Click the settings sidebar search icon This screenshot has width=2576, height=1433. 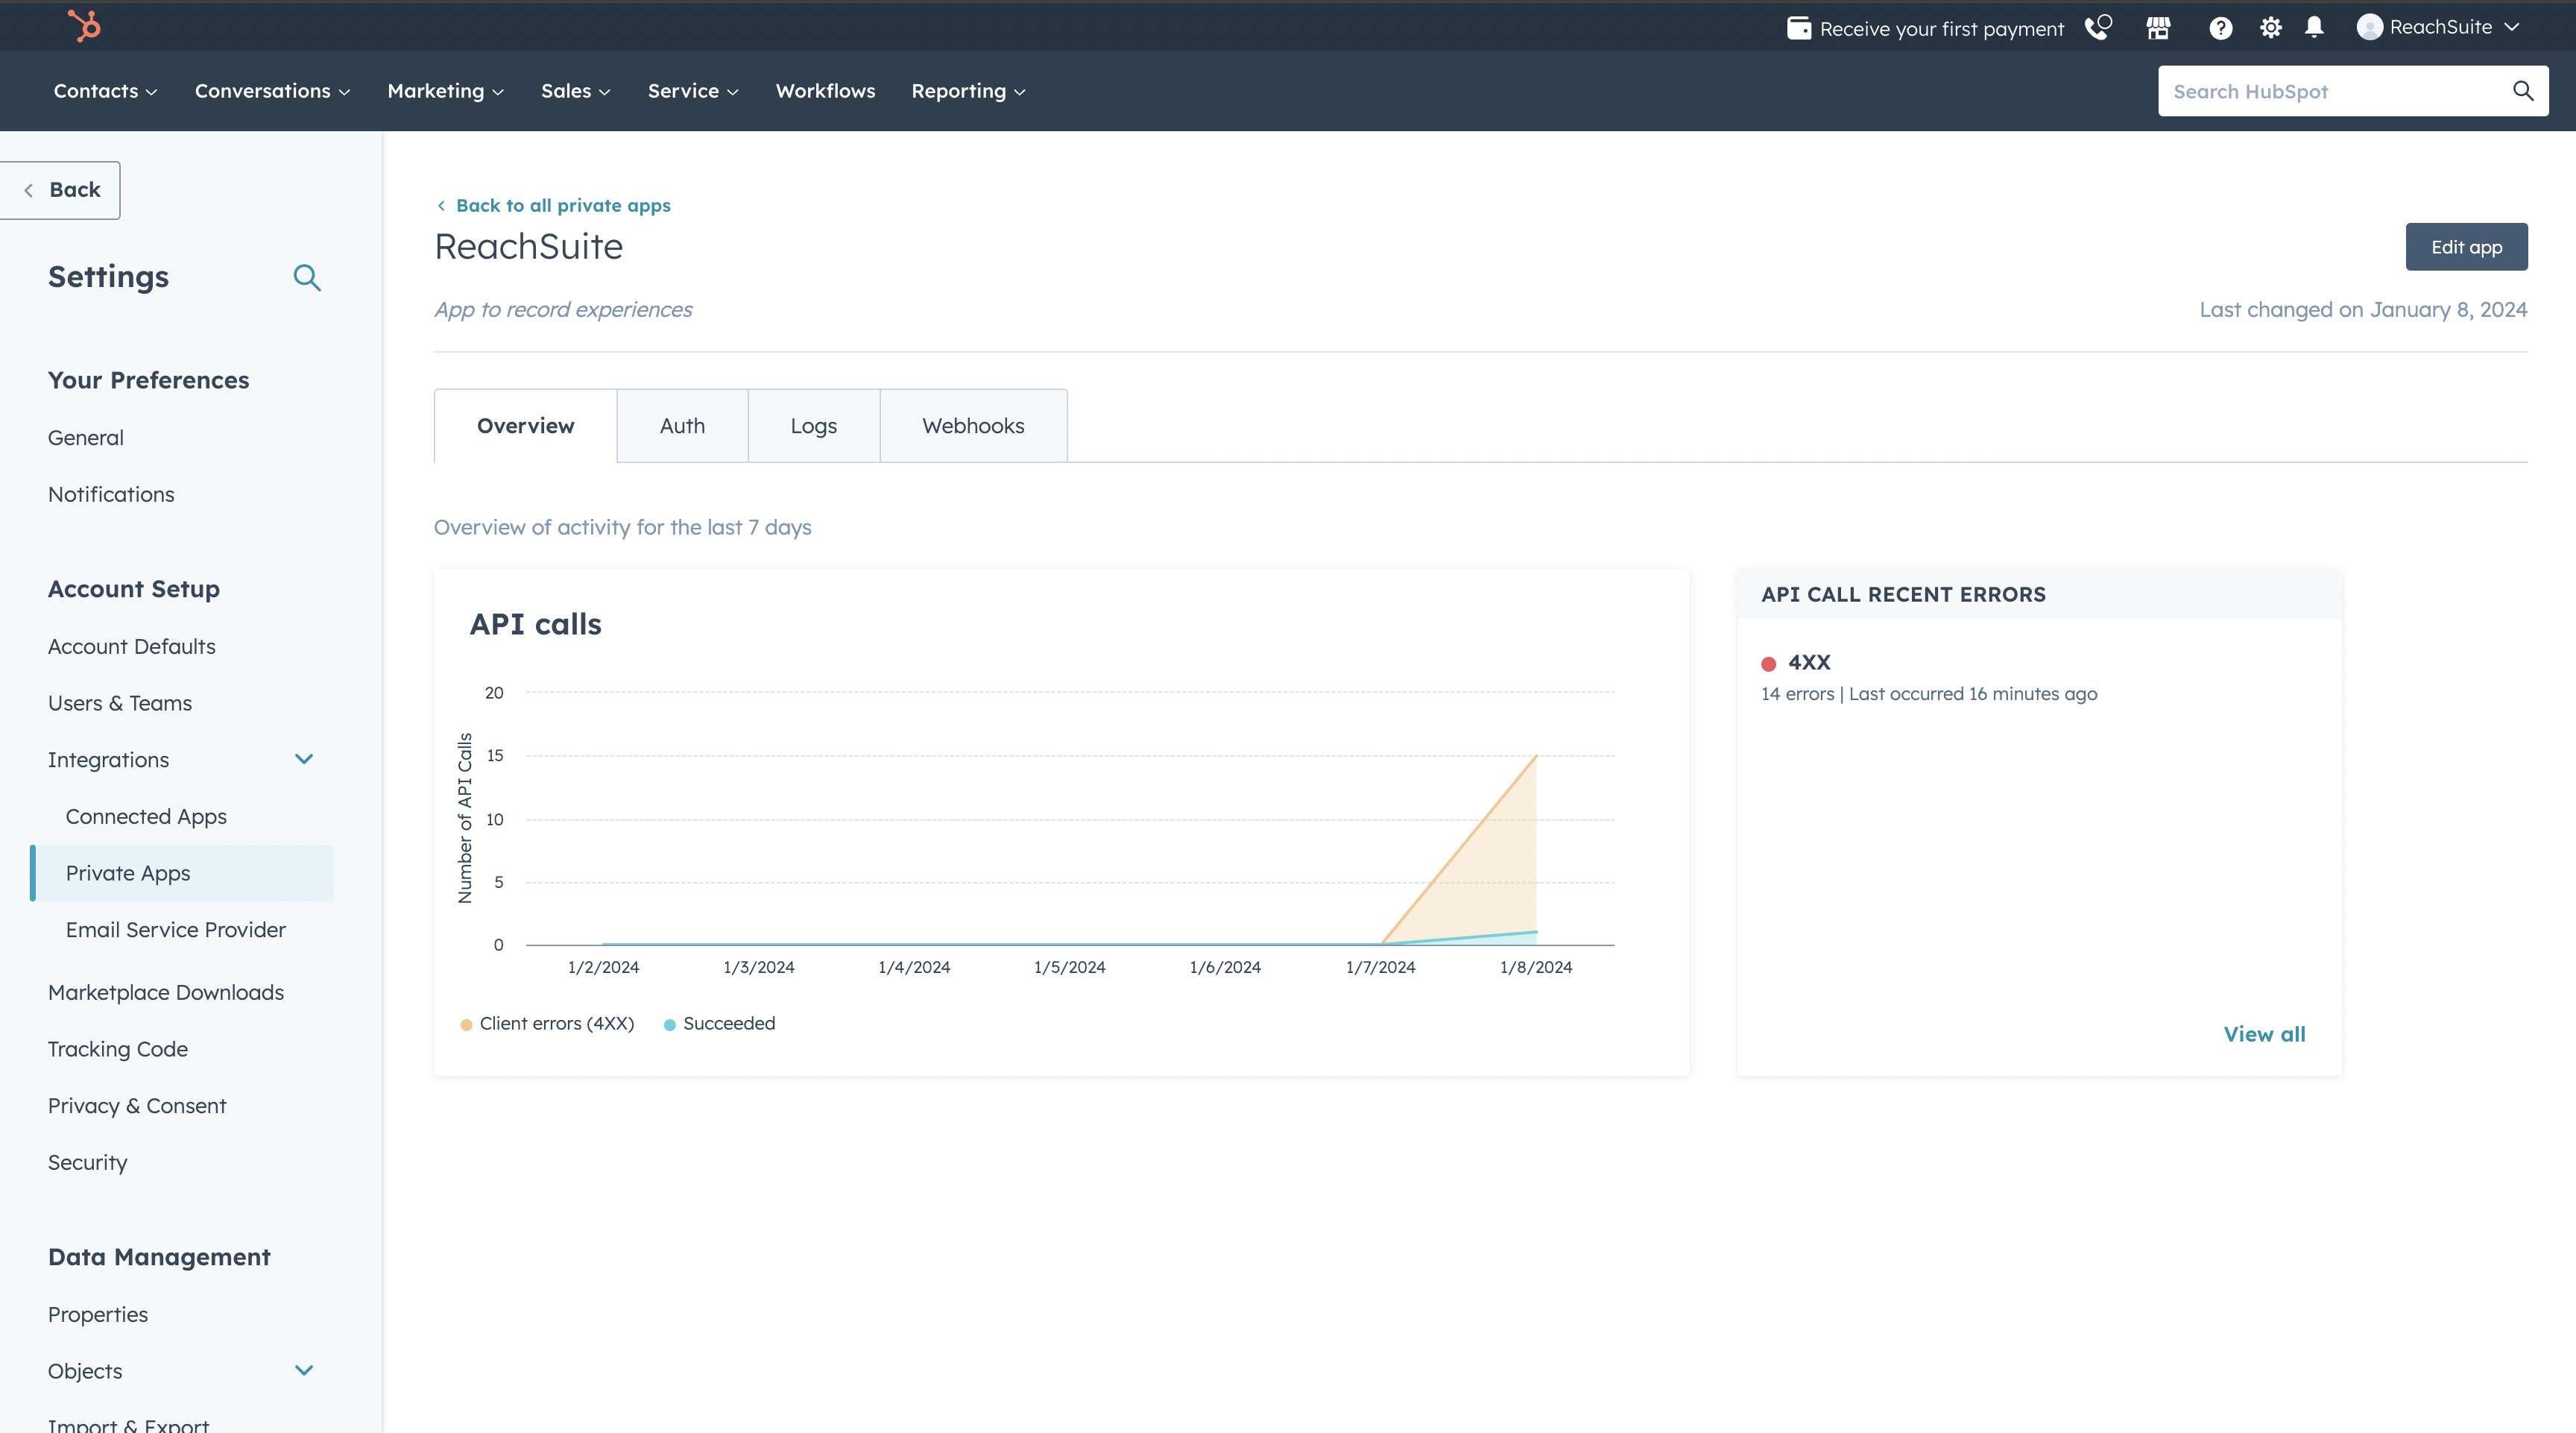[x=307, y=278]
